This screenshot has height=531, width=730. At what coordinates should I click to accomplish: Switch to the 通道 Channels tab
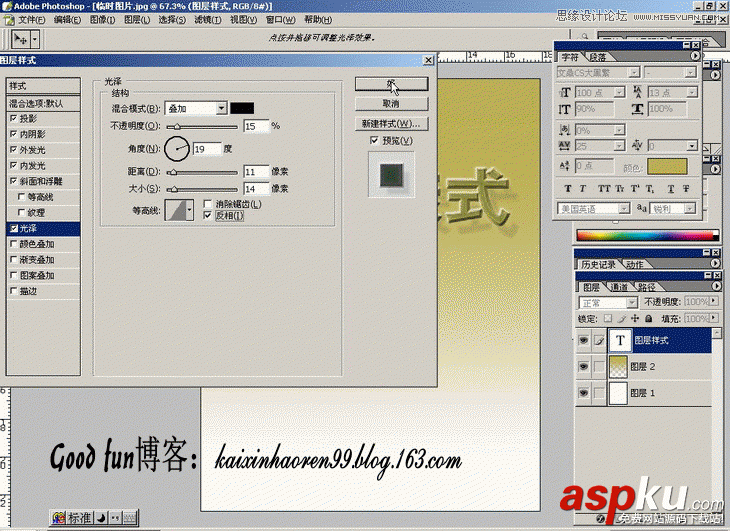click(619, 287)
